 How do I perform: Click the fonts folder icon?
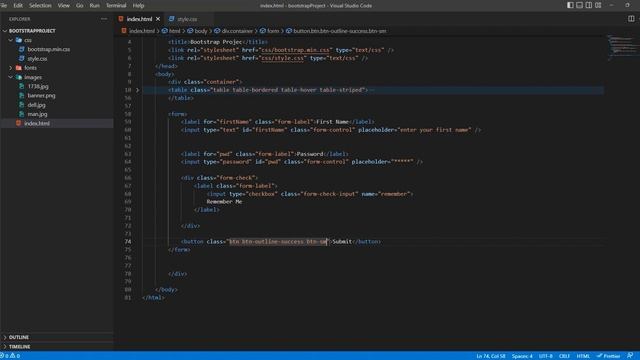19,68
